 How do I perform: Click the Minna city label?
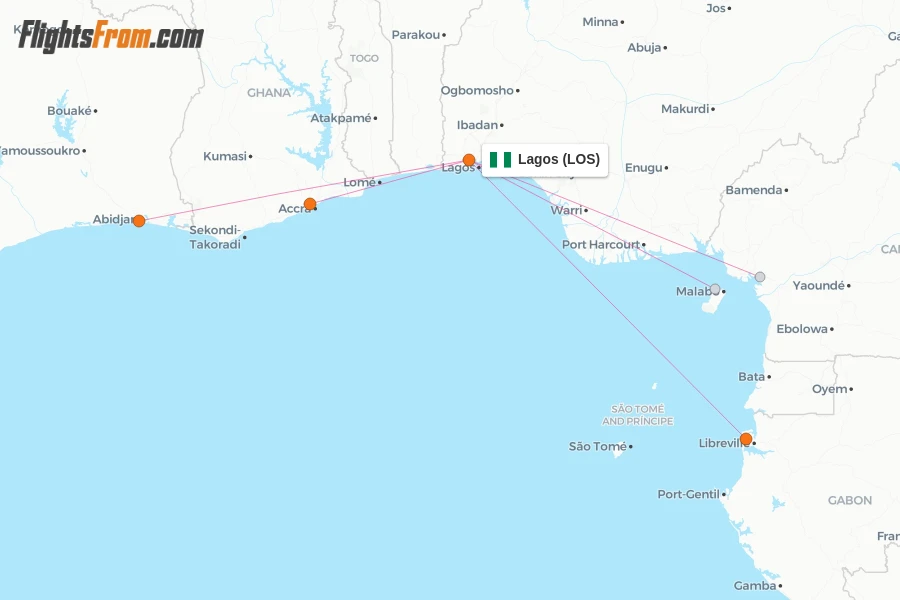point(600,22)
